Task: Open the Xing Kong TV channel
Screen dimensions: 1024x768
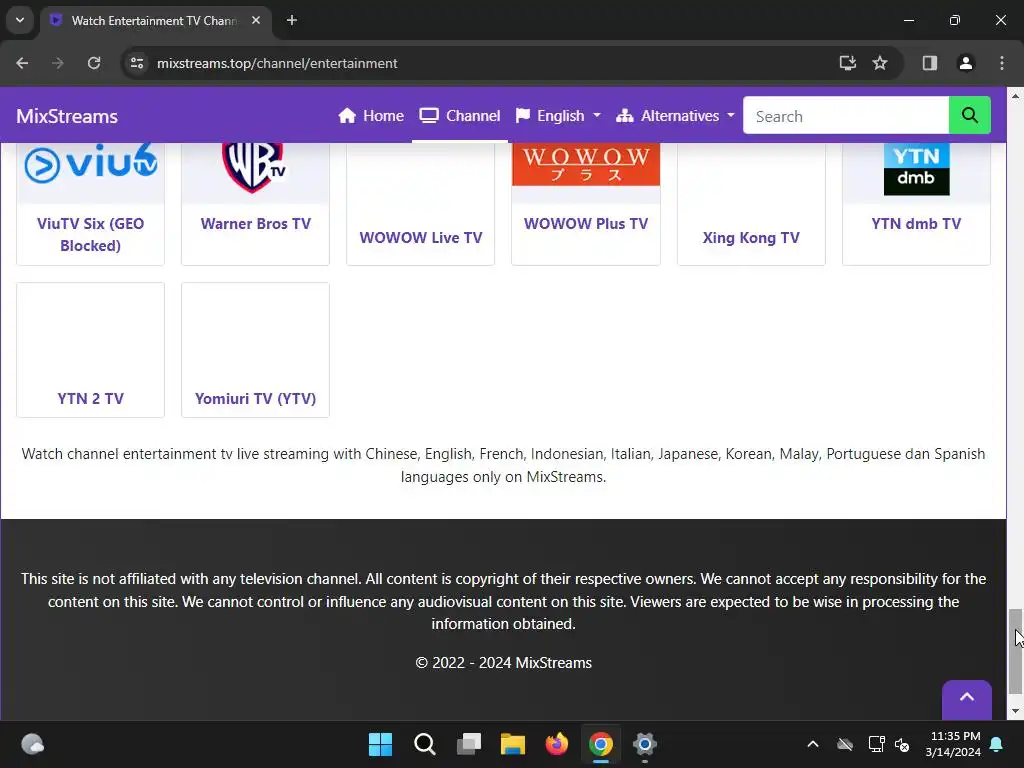Action: pyautogui.click(x=751, y=238)
